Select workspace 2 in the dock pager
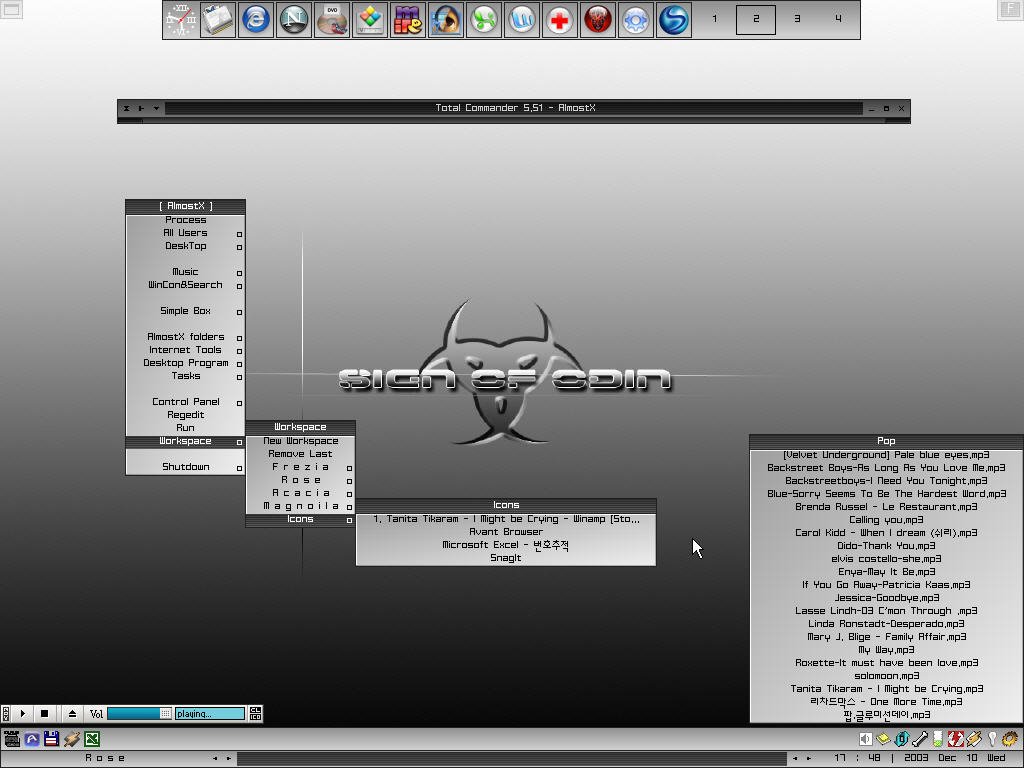 756,19
